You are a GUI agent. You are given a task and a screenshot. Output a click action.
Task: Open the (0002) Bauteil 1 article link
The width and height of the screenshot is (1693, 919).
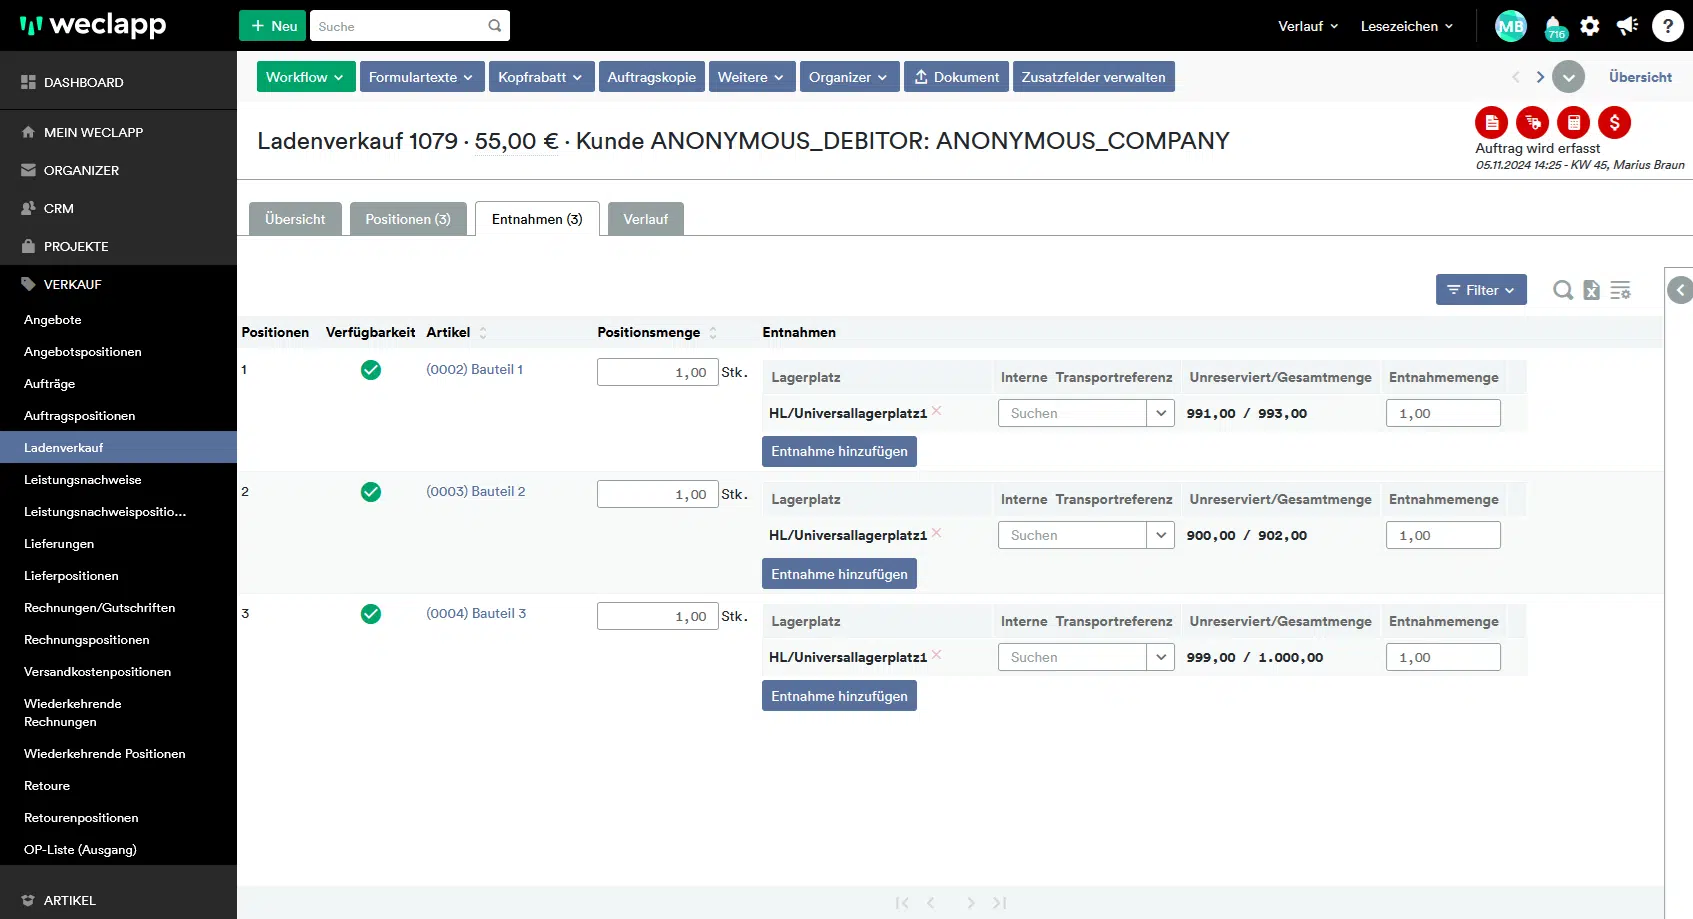(474, 369)
